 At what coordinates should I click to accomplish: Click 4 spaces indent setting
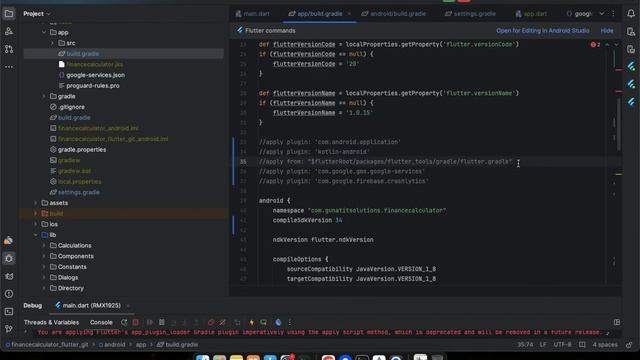tap(605, 345)
